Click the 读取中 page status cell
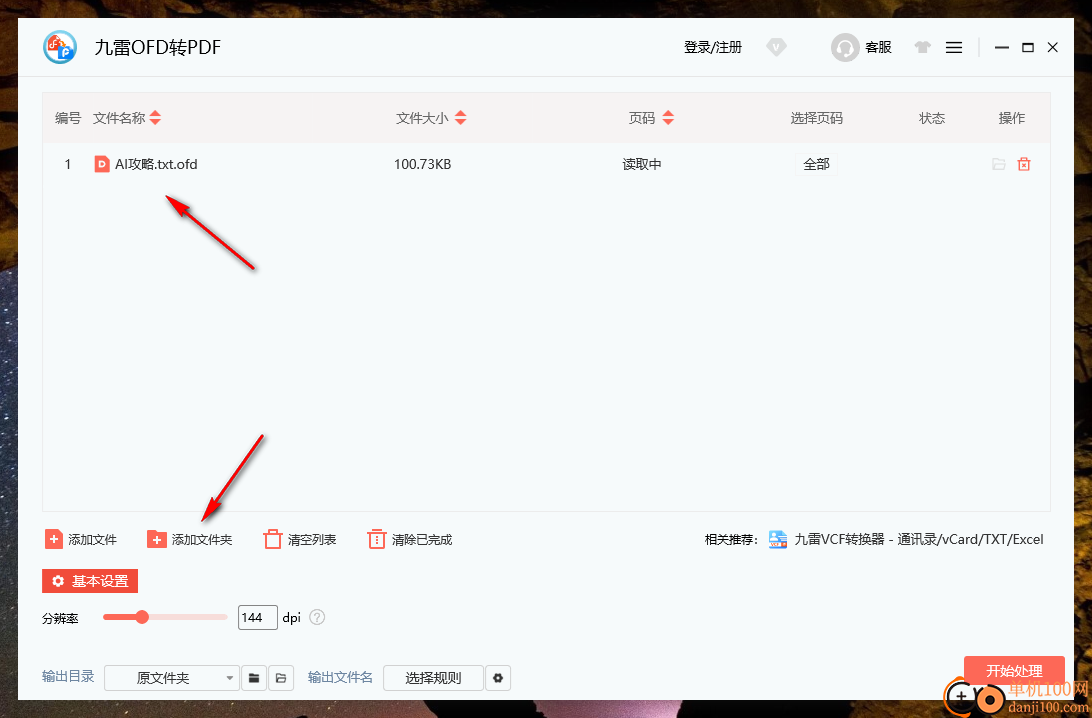The width and height of the screenshot is (1092, 718). pos(641,164)
